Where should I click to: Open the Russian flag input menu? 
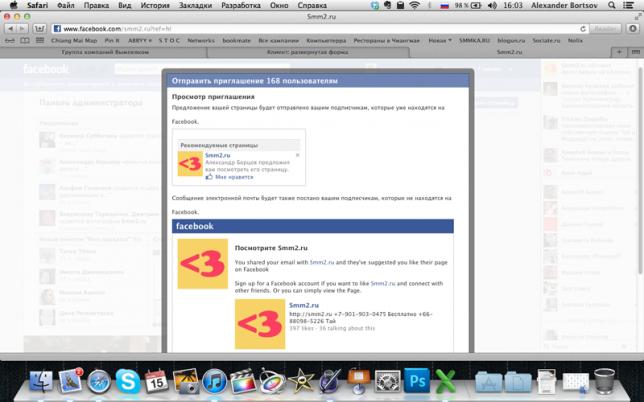tap(444, 5)
